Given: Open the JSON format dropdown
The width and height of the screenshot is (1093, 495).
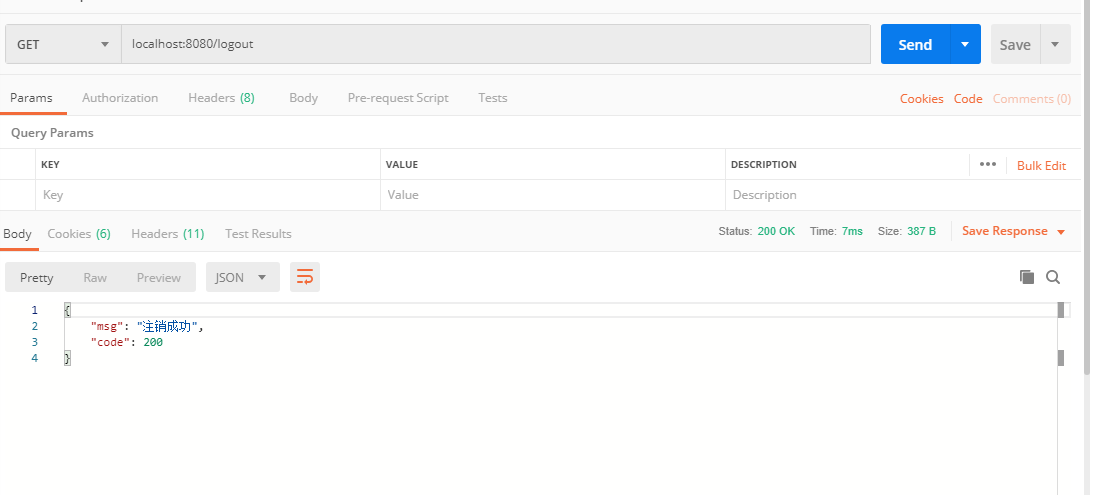Looking at the screenshot, I should point(243,277).
